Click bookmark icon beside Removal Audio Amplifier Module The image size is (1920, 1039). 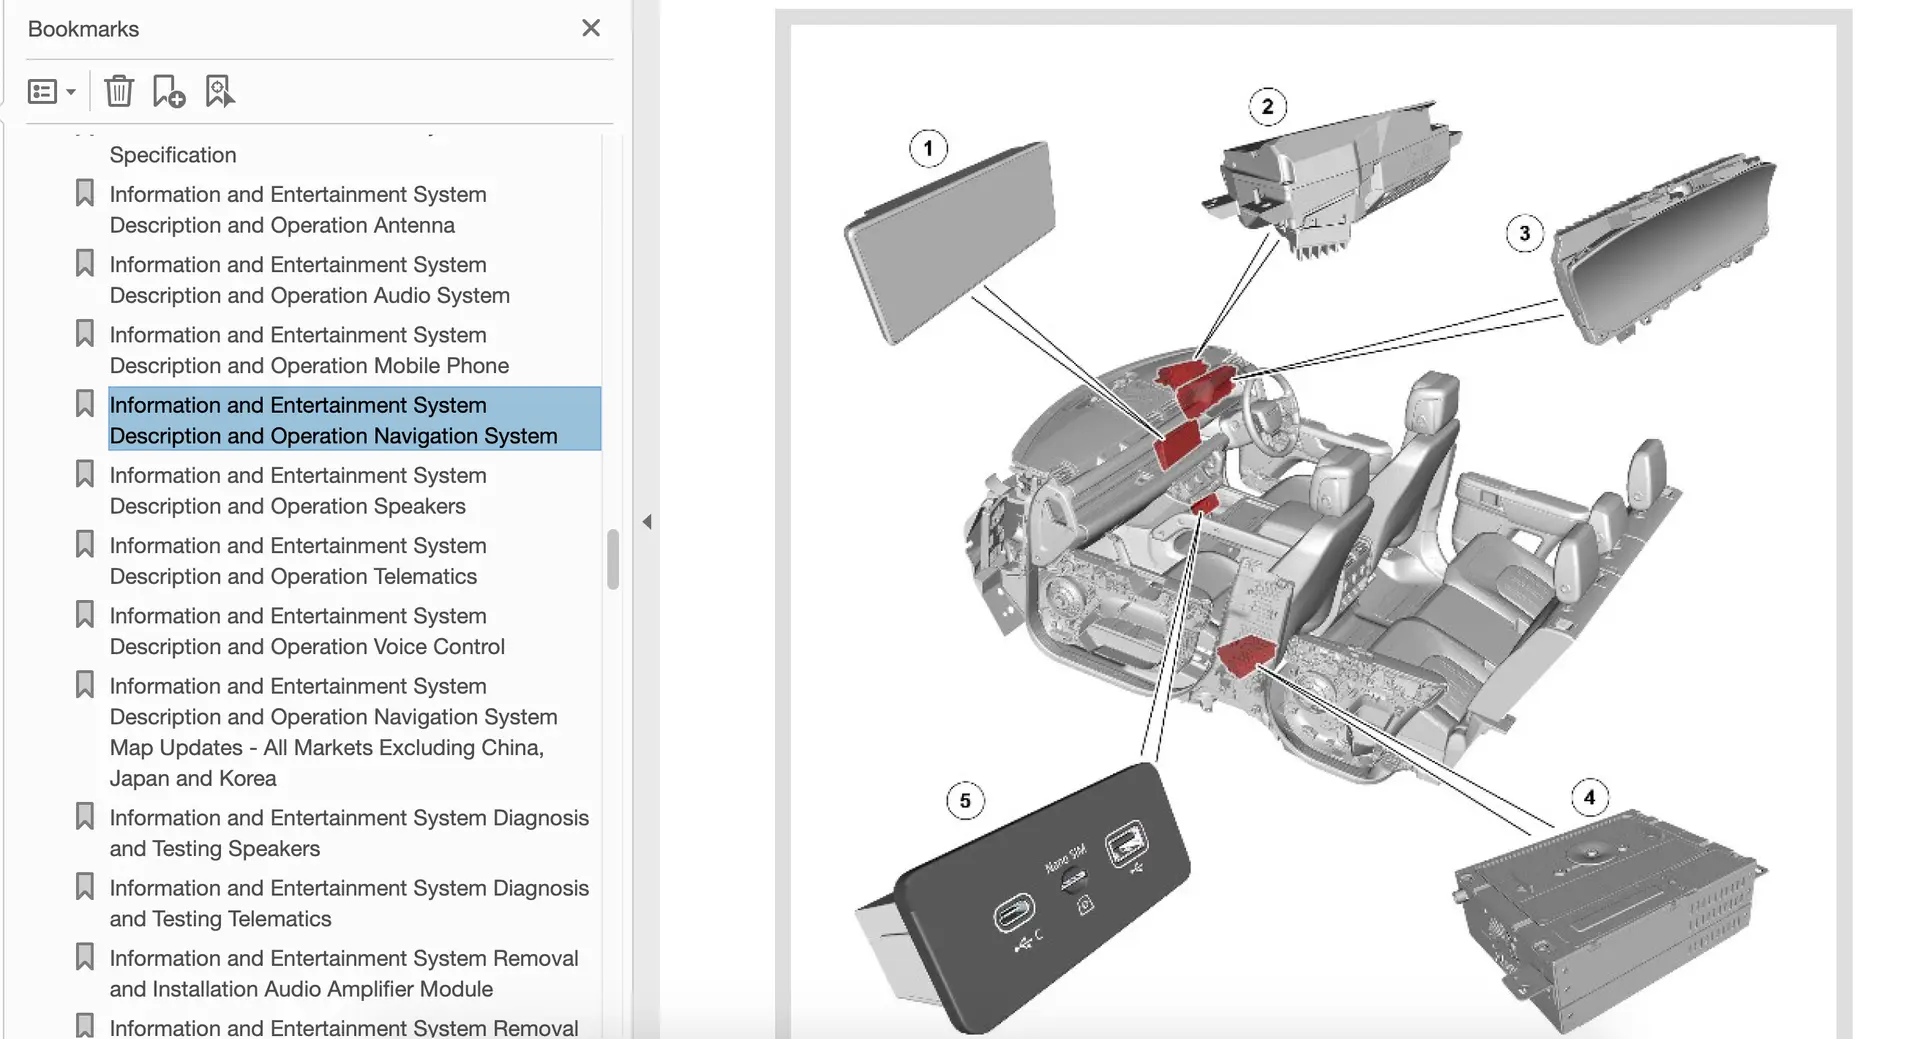point(85,957)
